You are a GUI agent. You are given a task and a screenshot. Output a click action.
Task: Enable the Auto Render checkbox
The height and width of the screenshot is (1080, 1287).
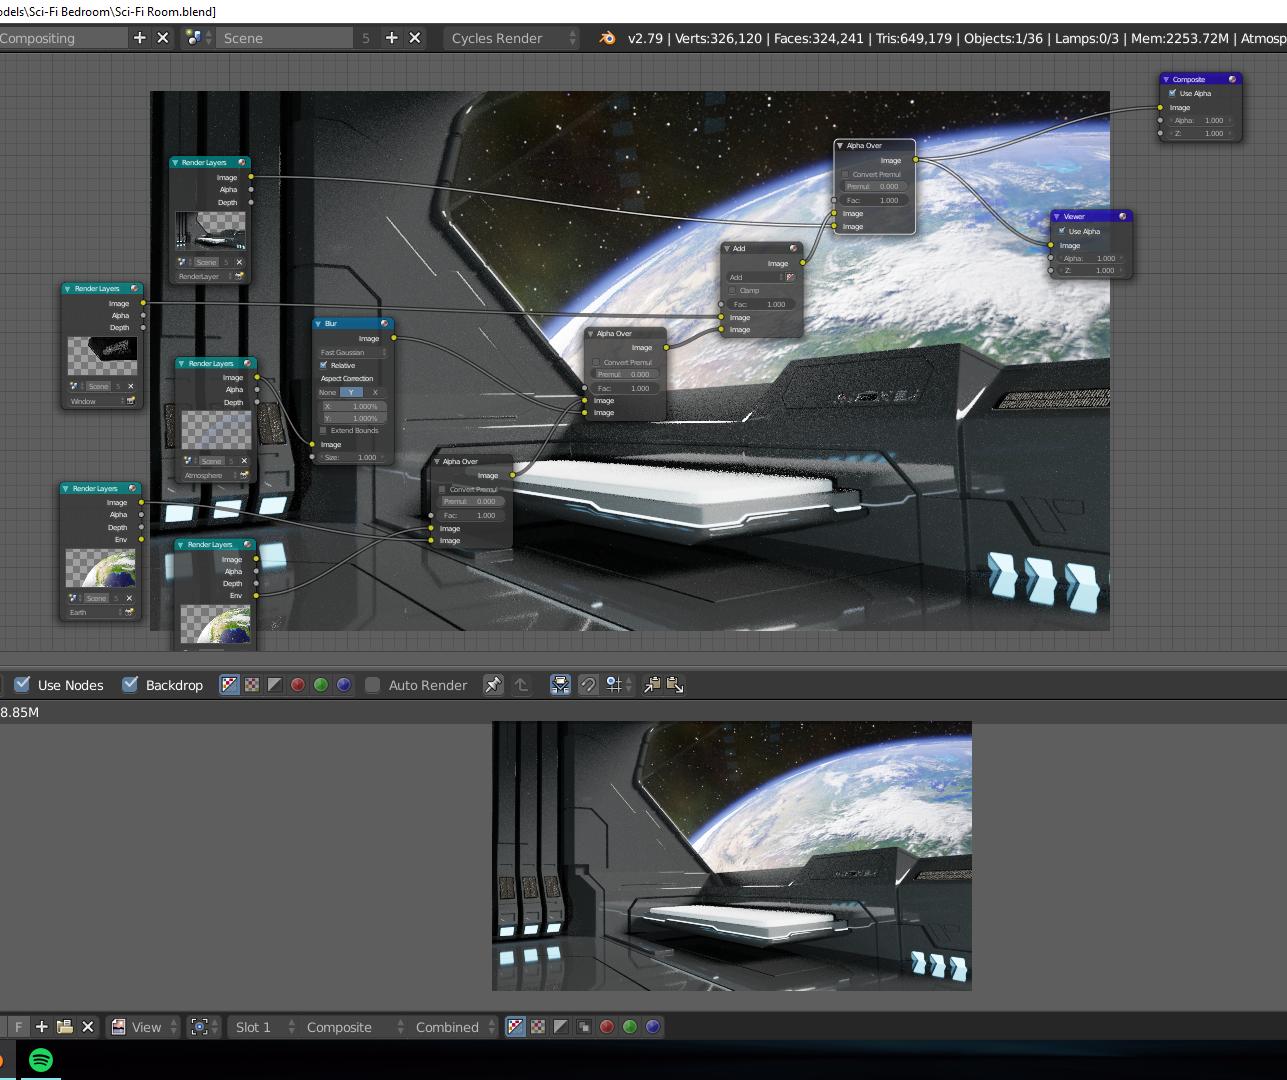coord(373,685)
